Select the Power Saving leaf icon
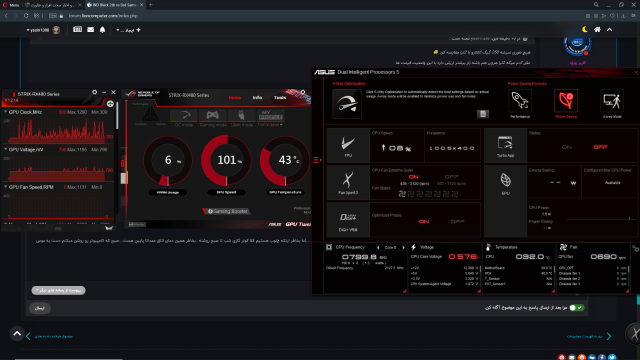Viewport: 640px width, 360px height. pyautogui.click(x=566, y=101)
